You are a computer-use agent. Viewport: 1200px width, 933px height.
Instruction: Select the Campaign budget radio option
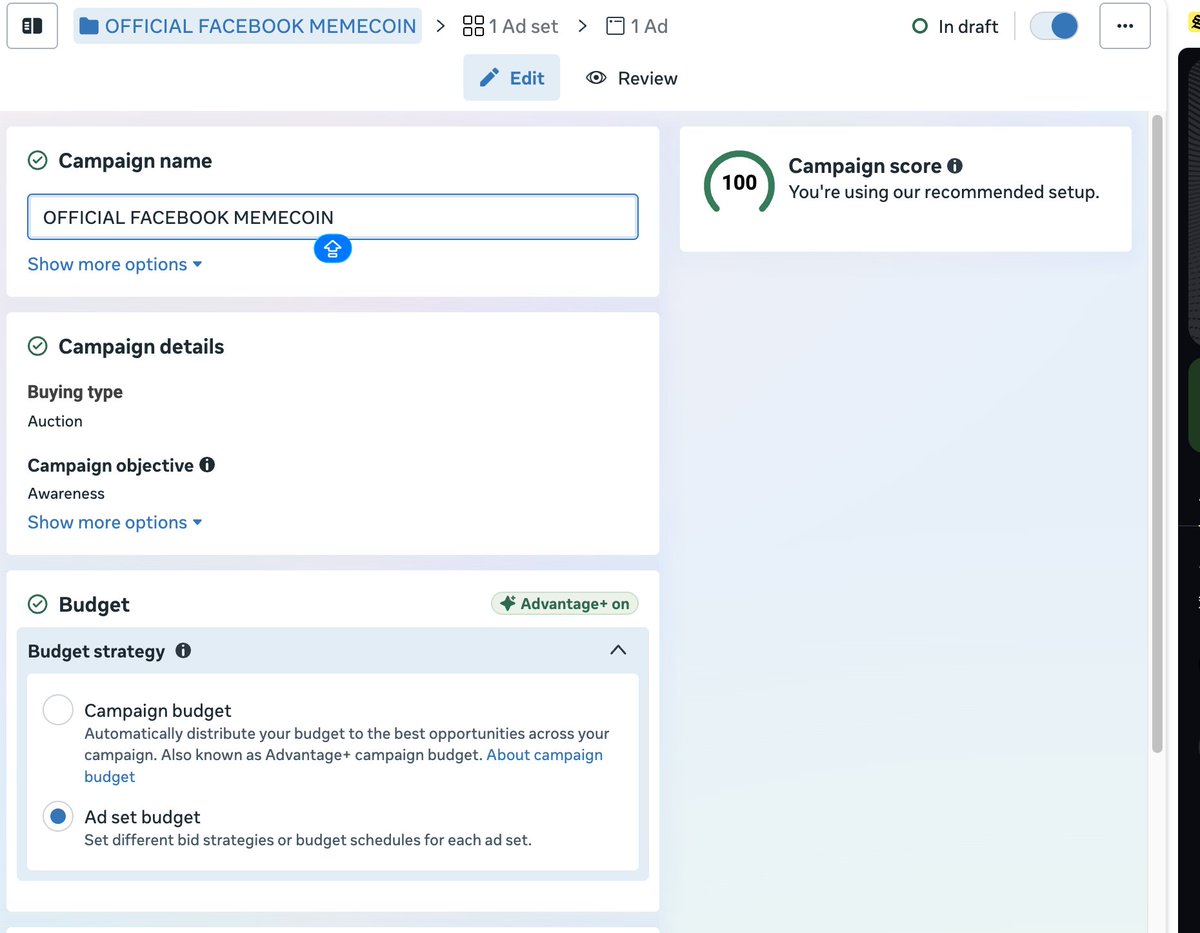(x=58, y=710)
